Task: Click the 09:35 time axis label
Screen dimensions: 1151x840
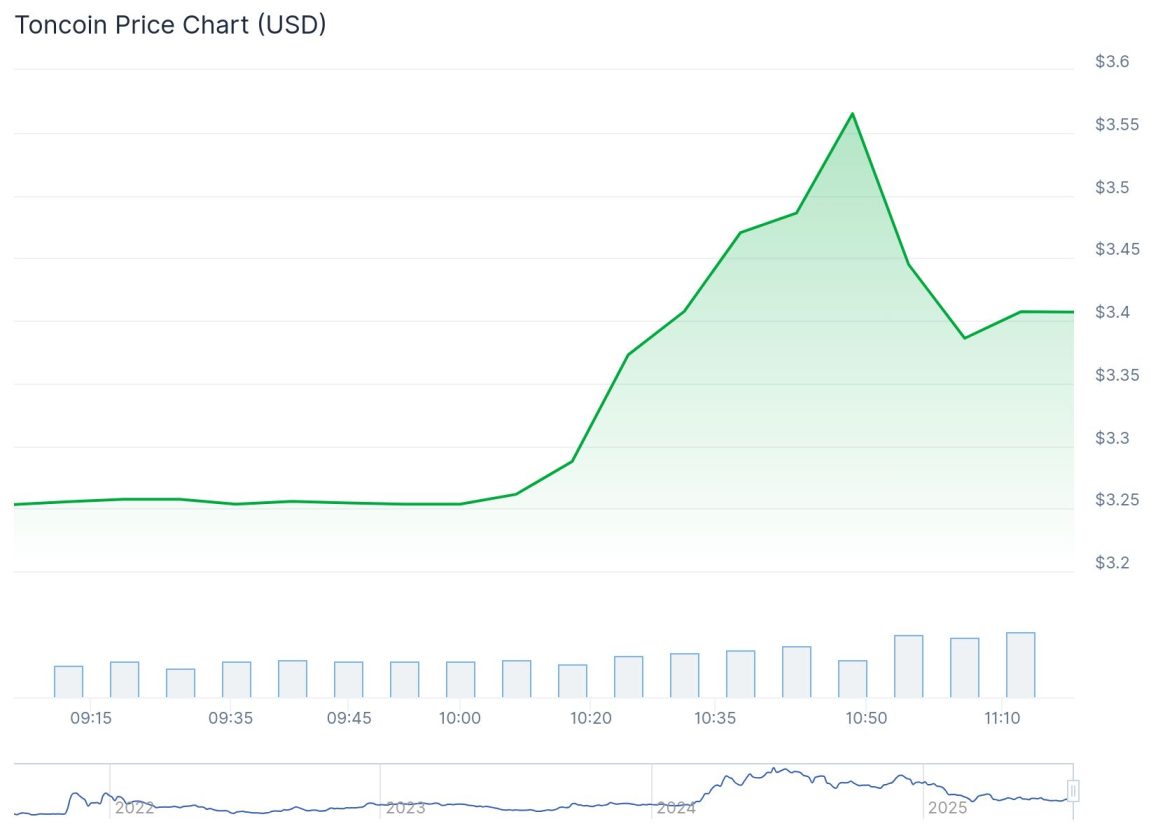Action: pyautogui.click(x=230, y=718)
